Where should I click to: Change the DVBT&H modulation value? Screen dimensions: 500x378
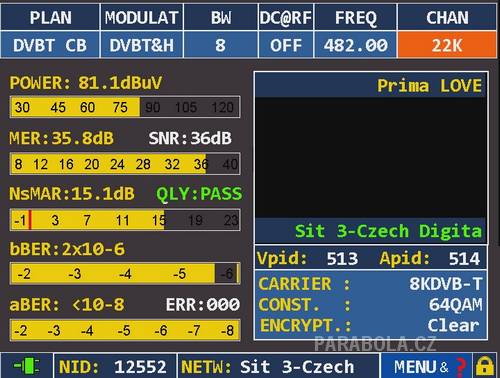[142, 45]
